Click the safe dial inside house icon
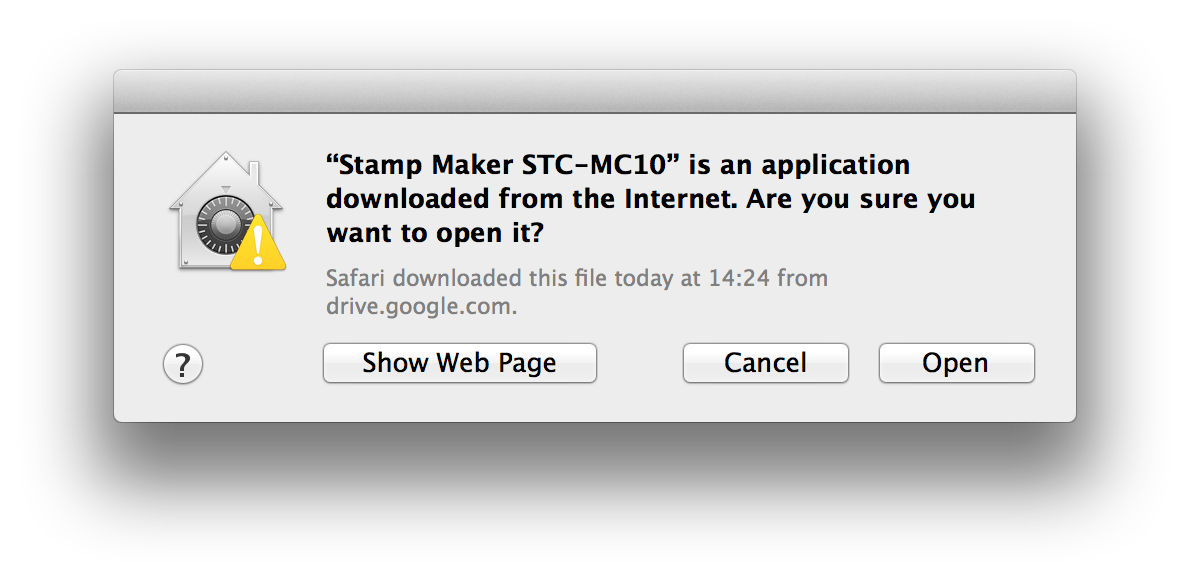The height and width of the screenshot is (580, 1190). coord(225,225)
